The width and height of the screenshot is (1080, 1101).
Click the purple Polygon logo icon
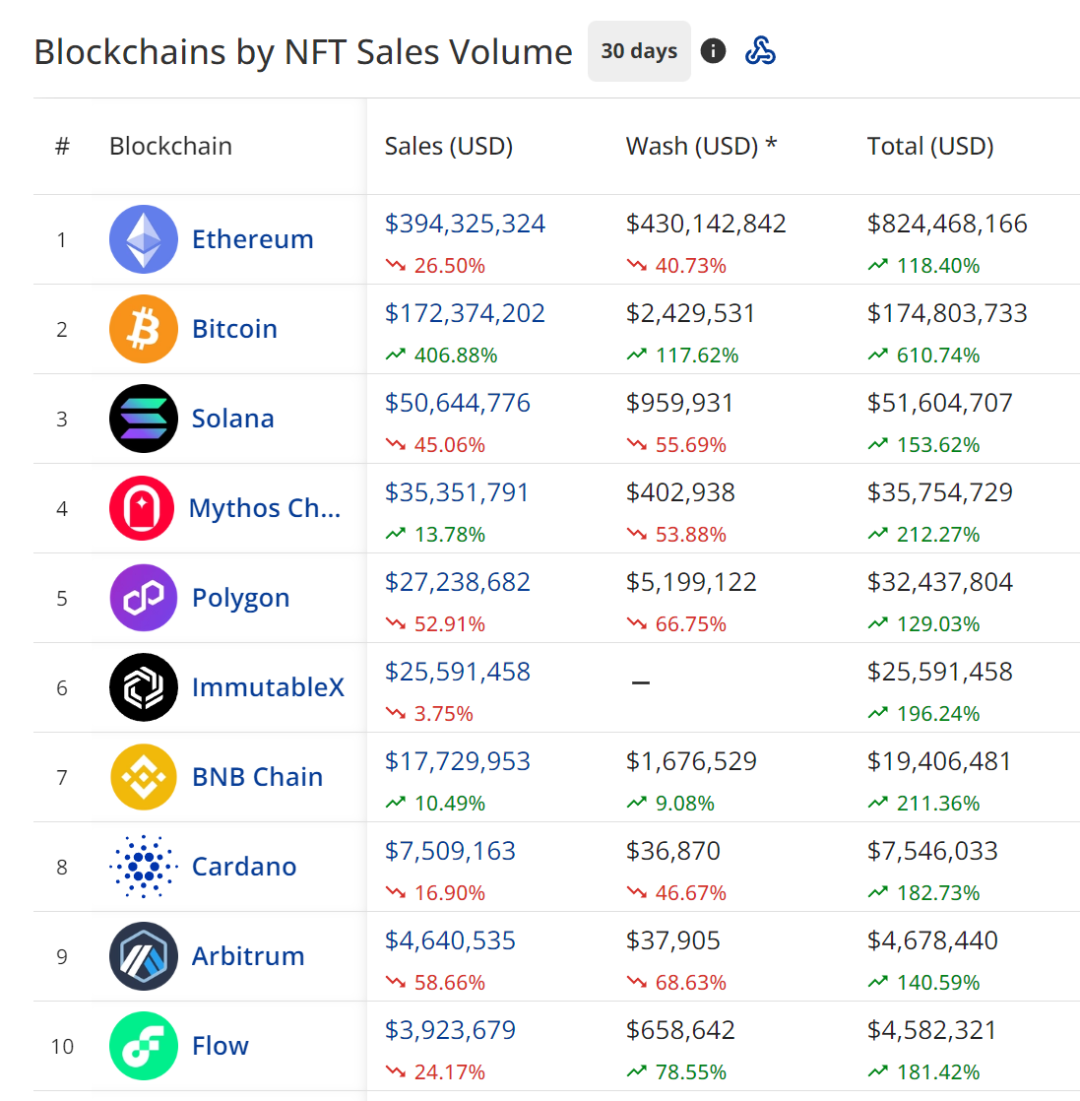click(143, 598)
